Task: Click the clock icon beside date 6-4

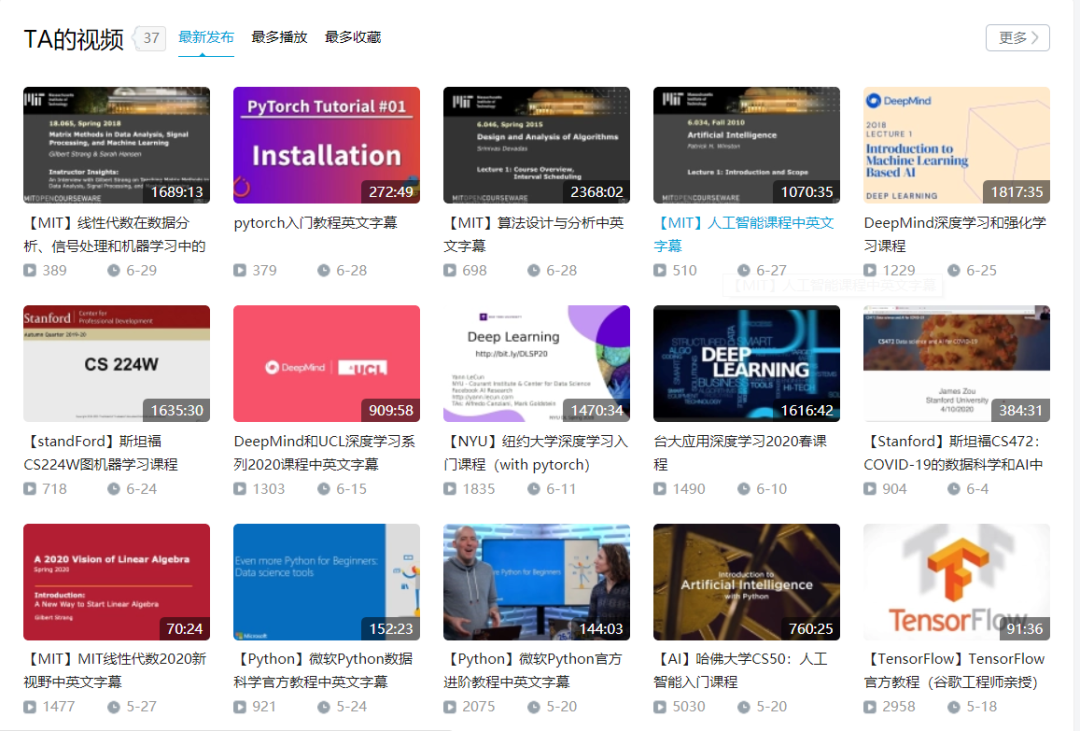Action: click(x=954, y=488)
